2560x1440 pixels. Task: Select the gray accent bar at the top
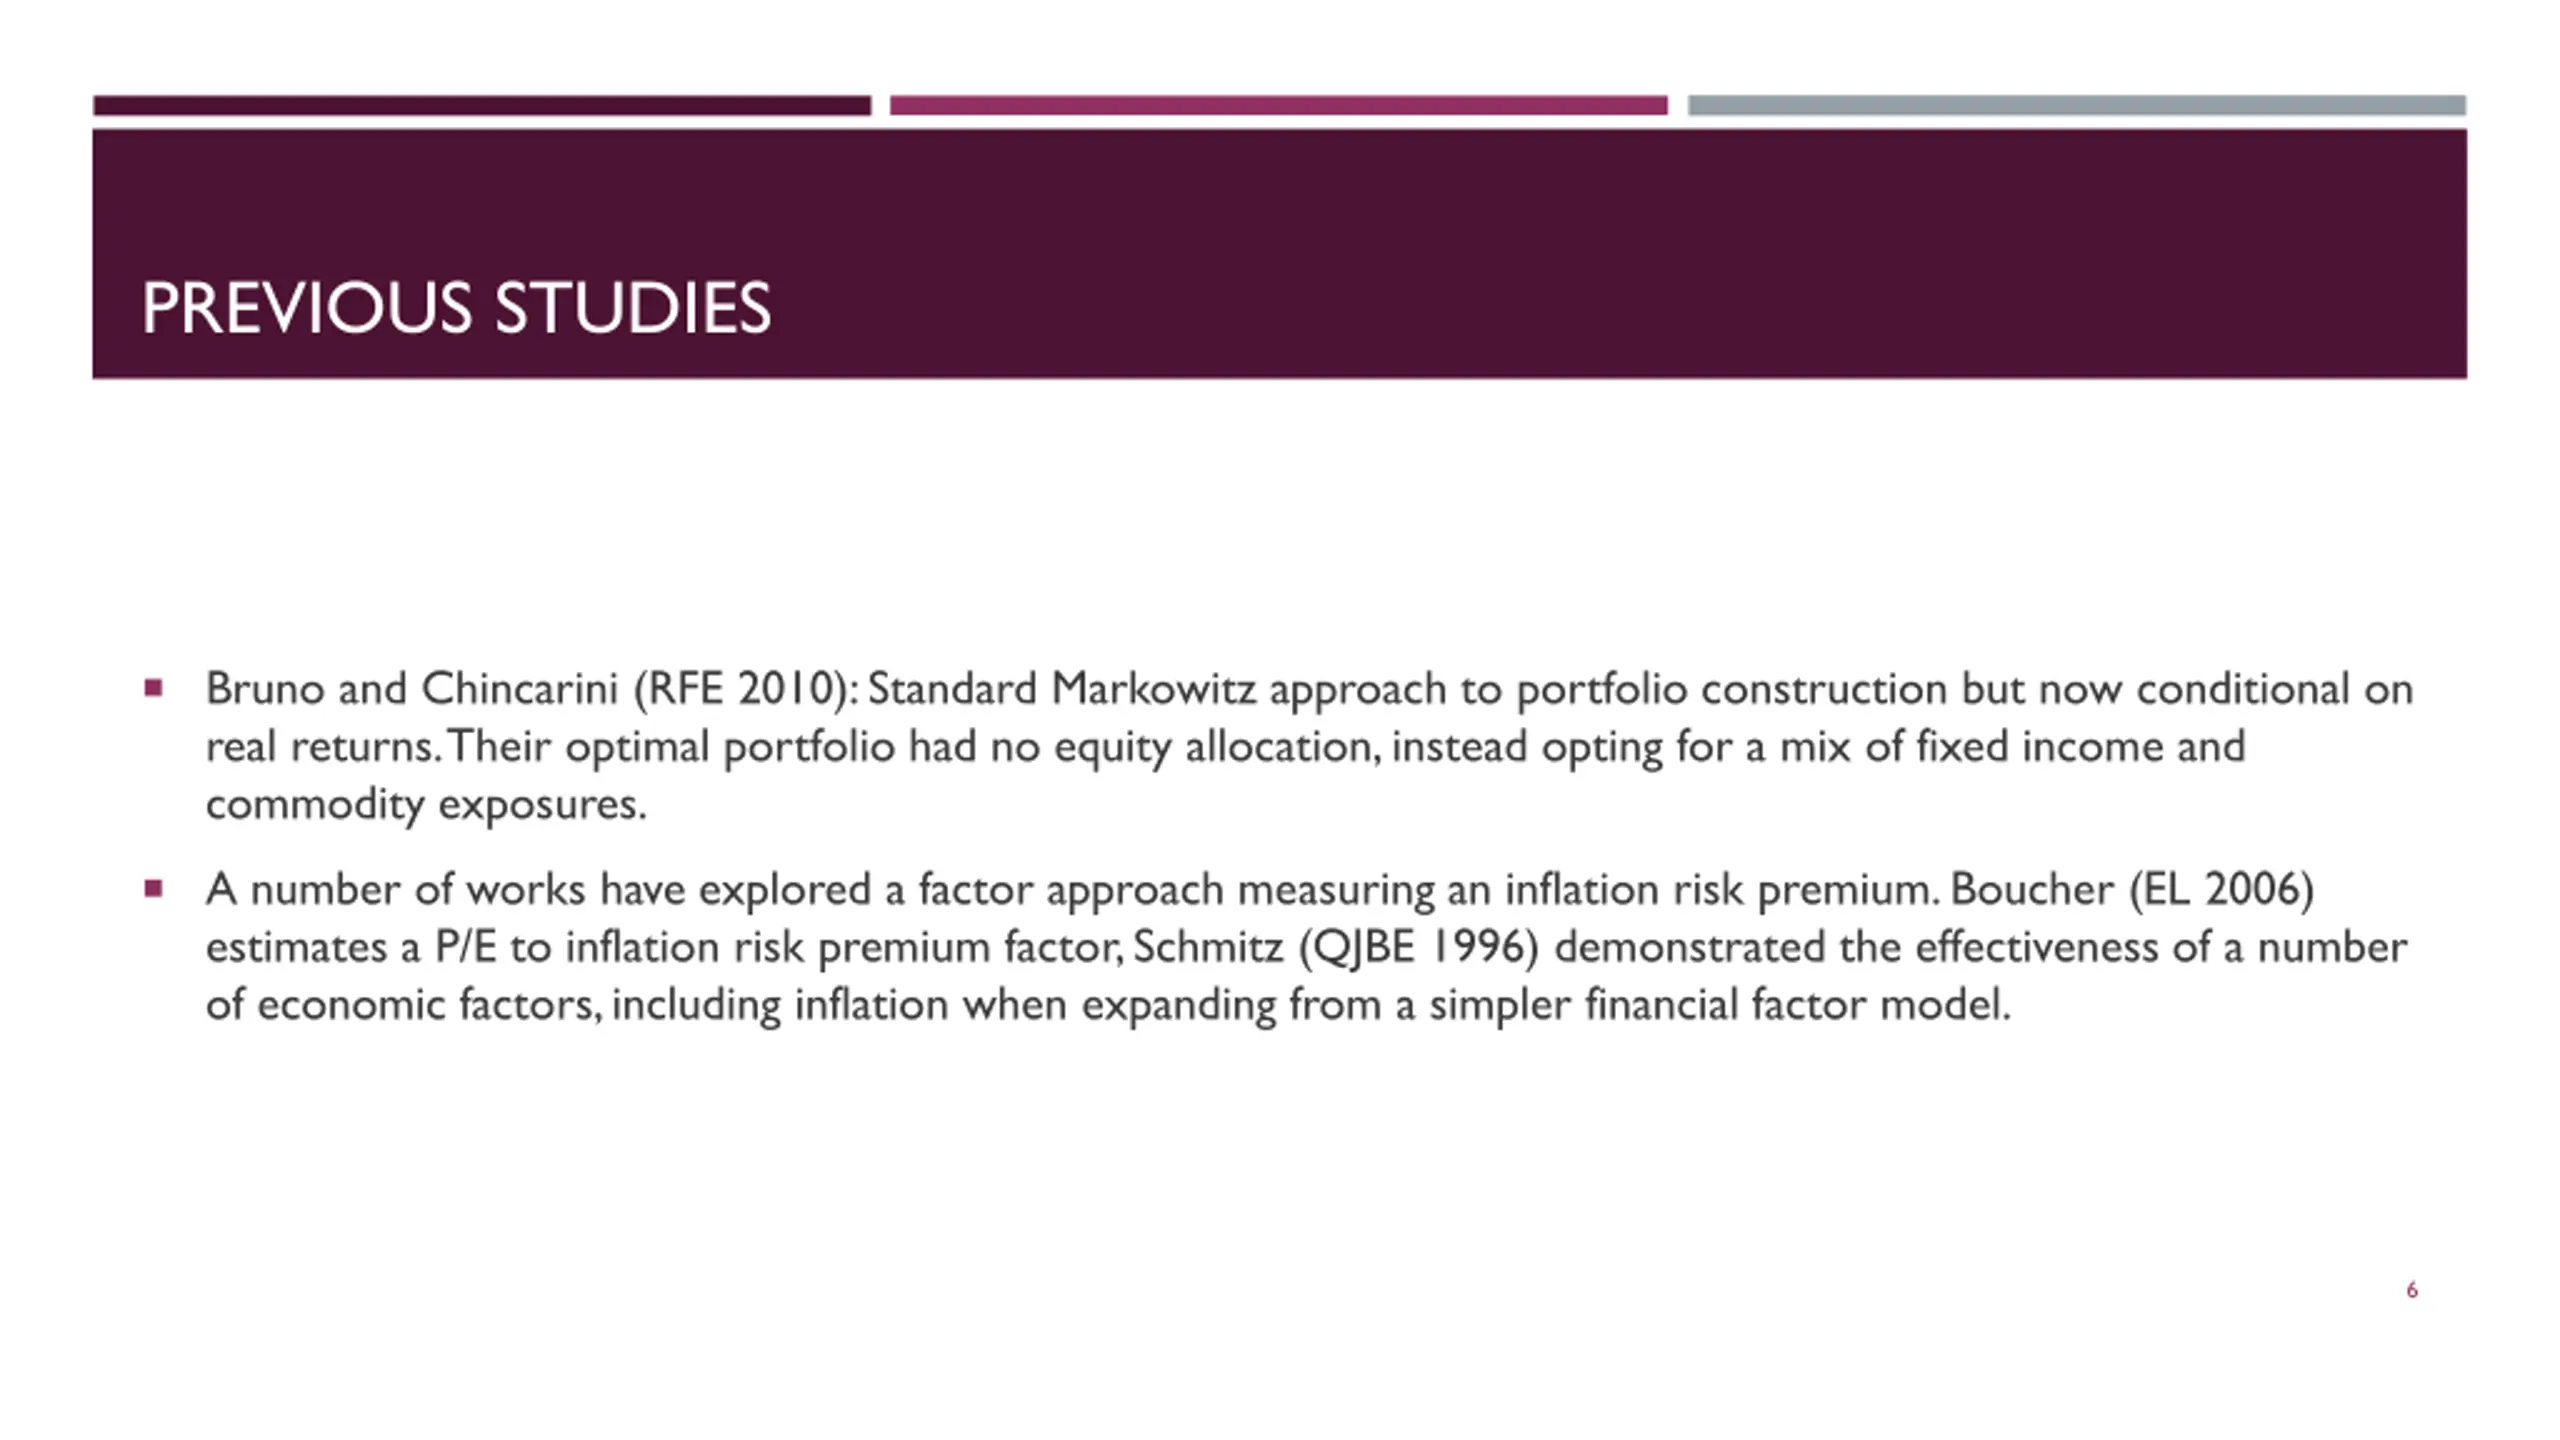tap(2077, 105)
